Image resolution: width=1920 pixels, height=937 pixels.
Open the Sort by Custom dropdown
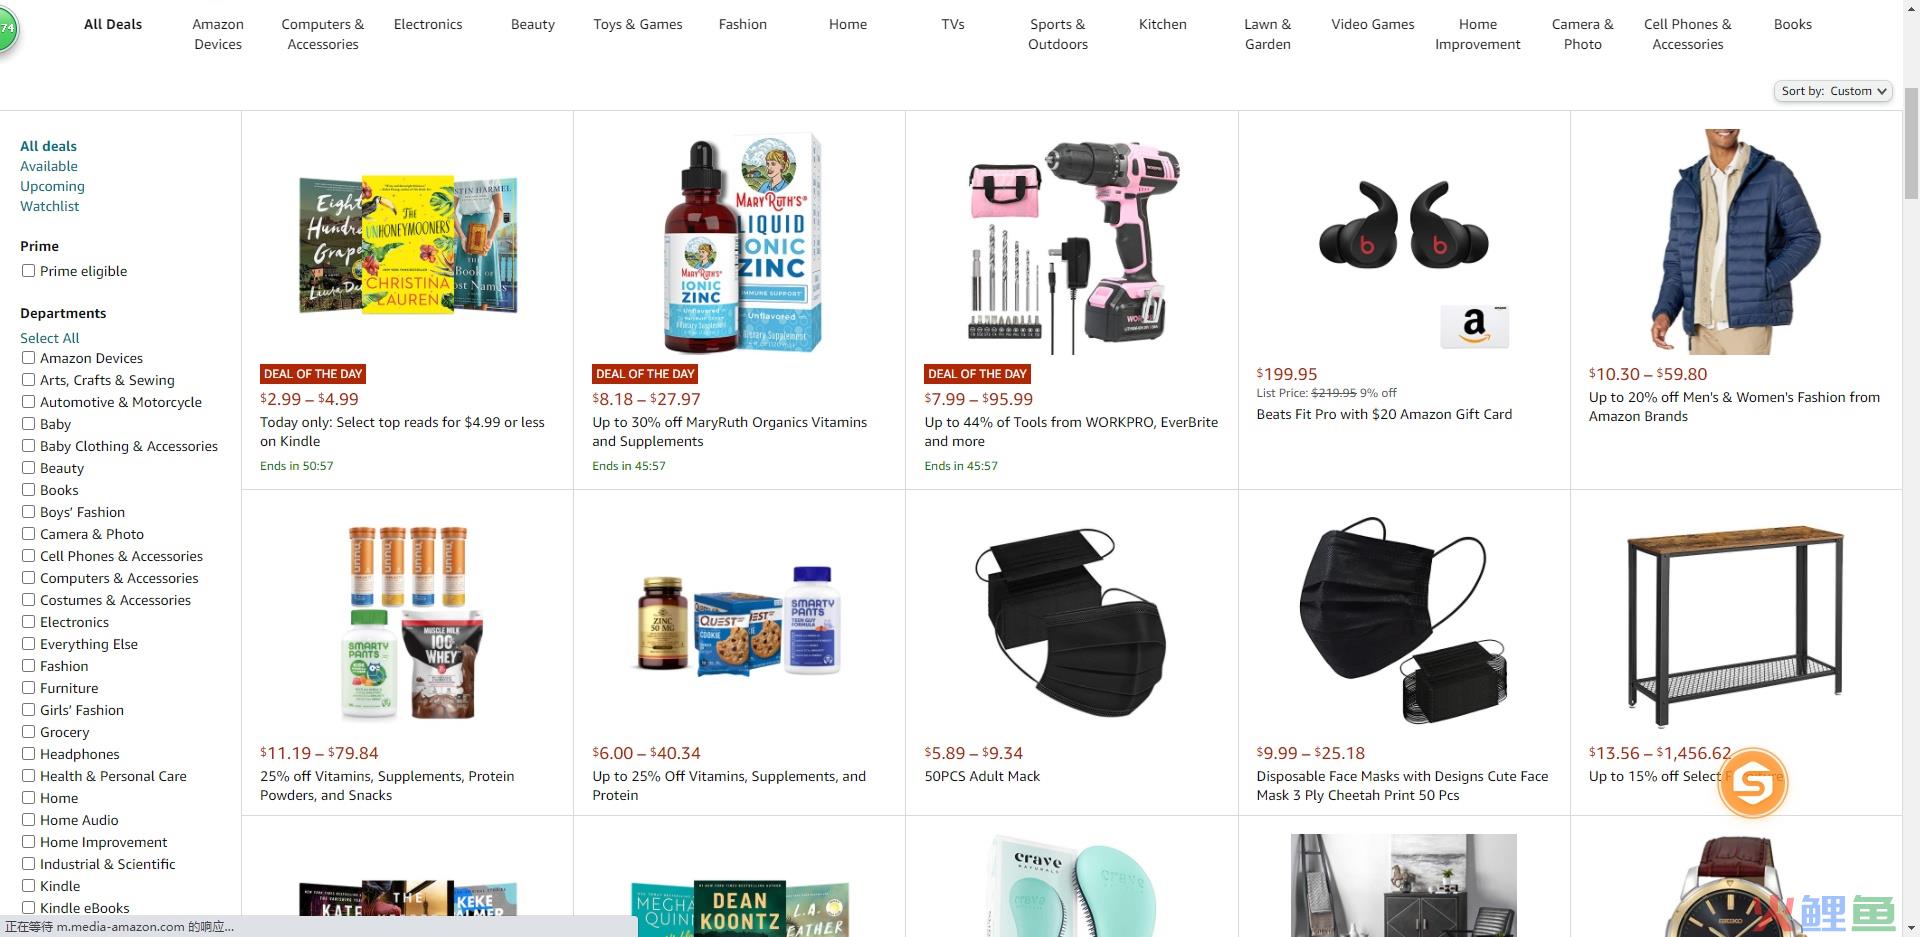point(1833,91)
